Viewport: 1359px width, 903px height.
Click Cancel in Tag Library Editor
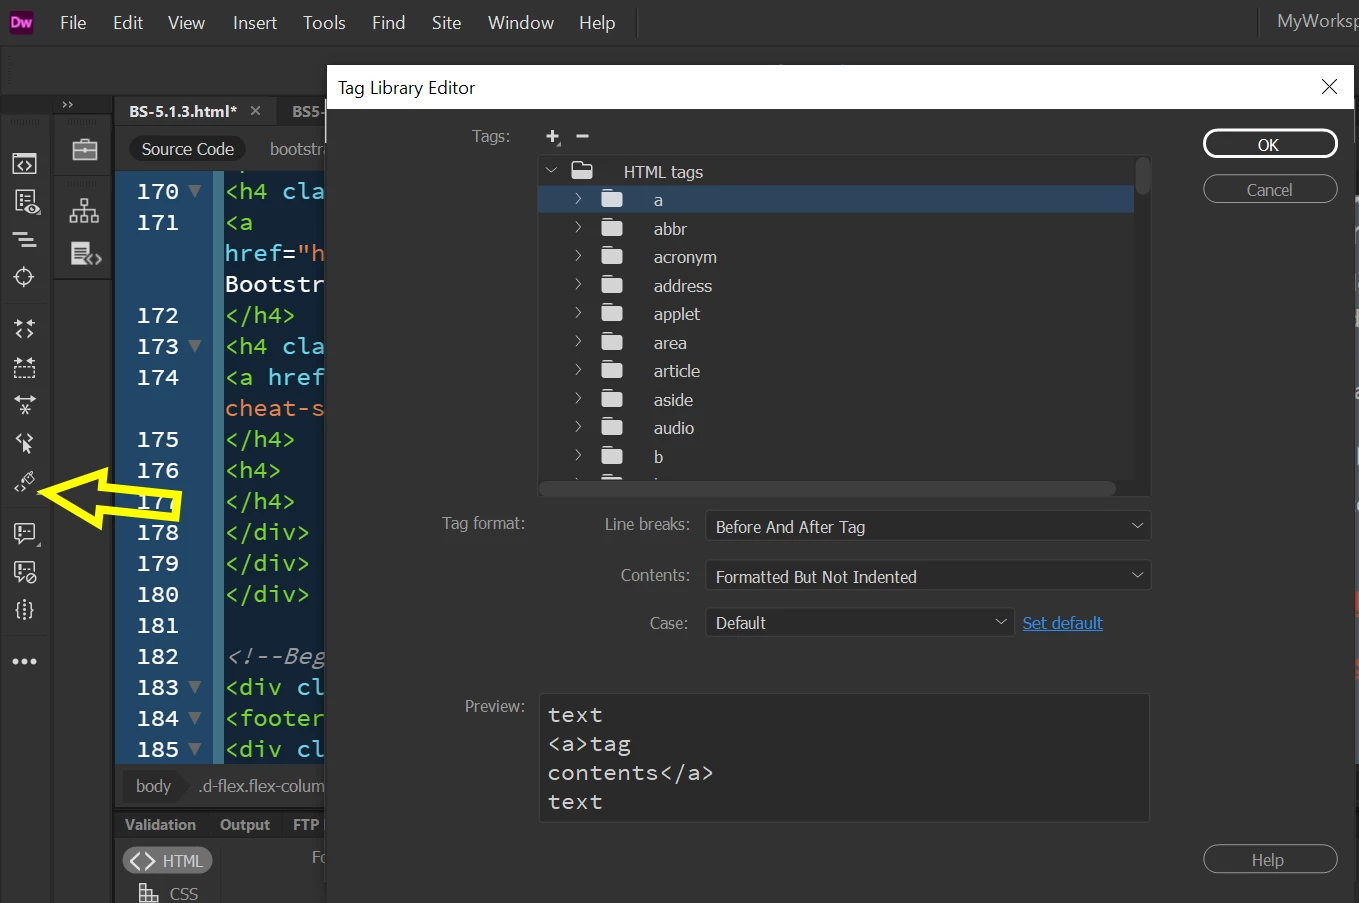click(x=1269, y=189)
